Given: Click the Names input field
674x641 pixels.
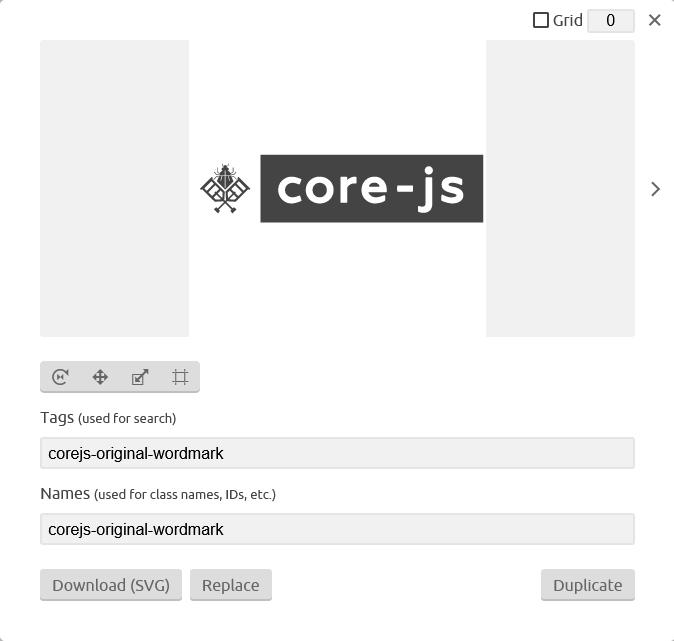Looking at the screenshot, I should pos(337,529).
